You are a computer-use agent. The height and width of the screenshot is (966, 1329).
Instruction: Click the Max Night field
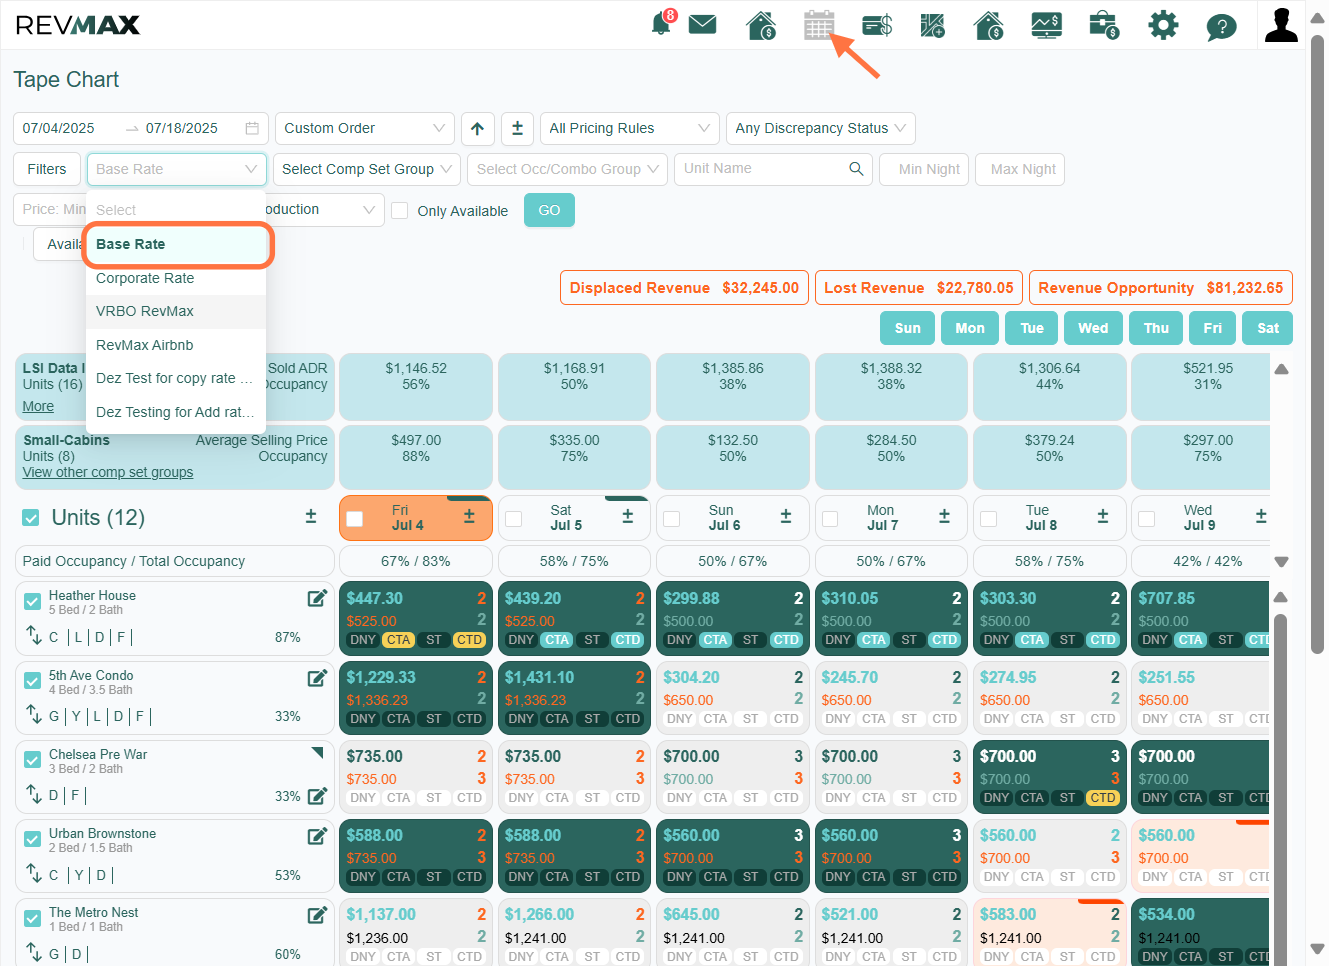coord(1020,169)
